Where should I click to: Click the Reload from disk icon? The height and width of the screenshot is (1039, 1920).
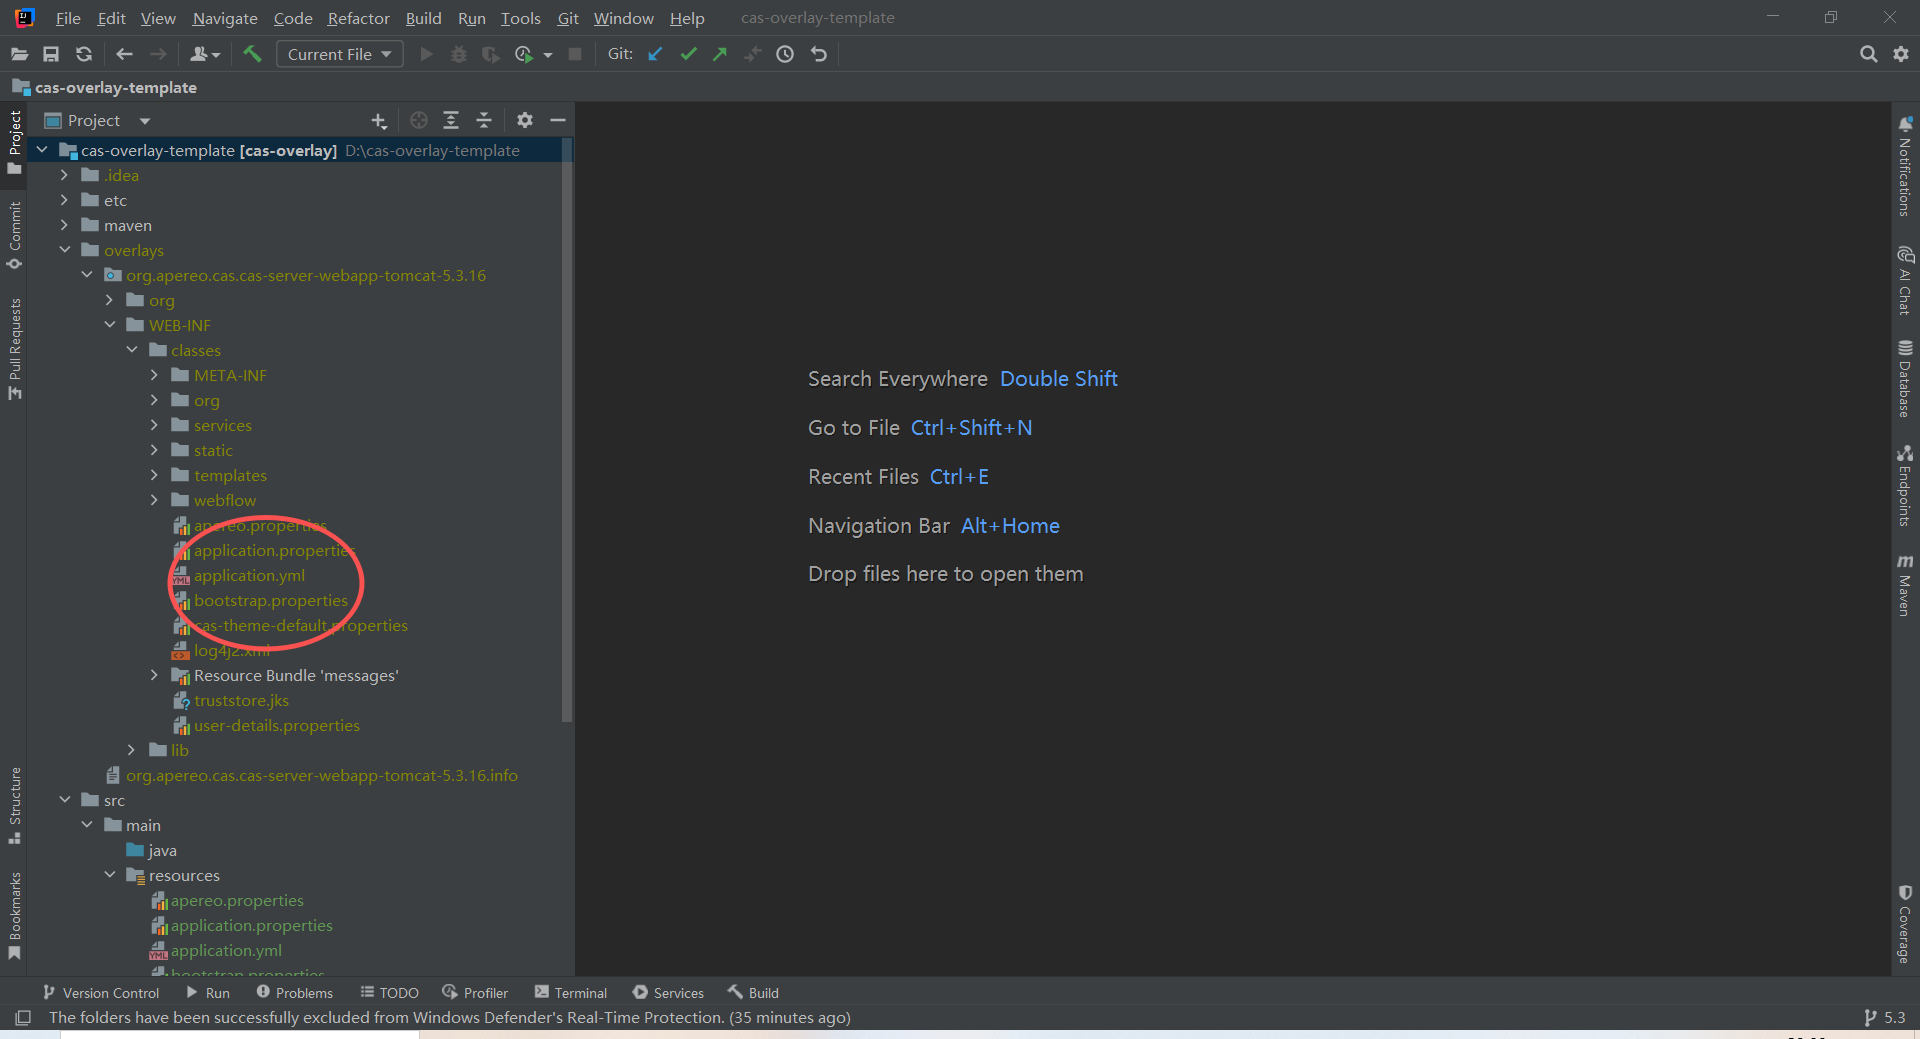coord(84,54)
